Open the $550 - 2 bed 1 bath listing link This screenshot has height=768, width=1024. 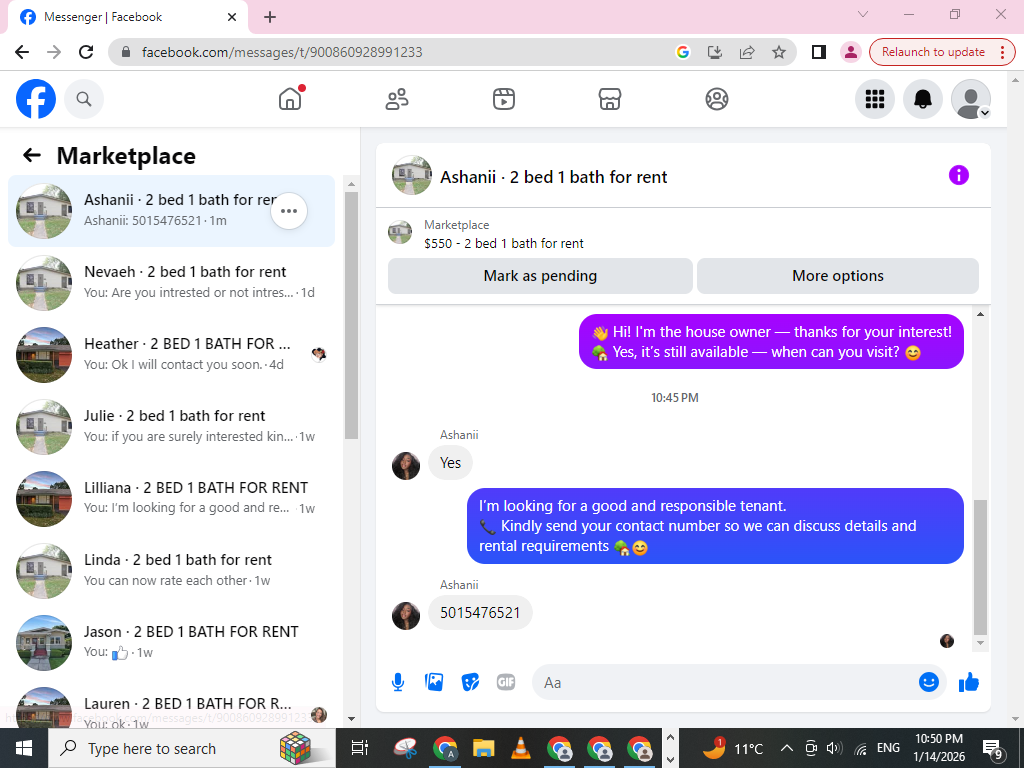[504, 243]
